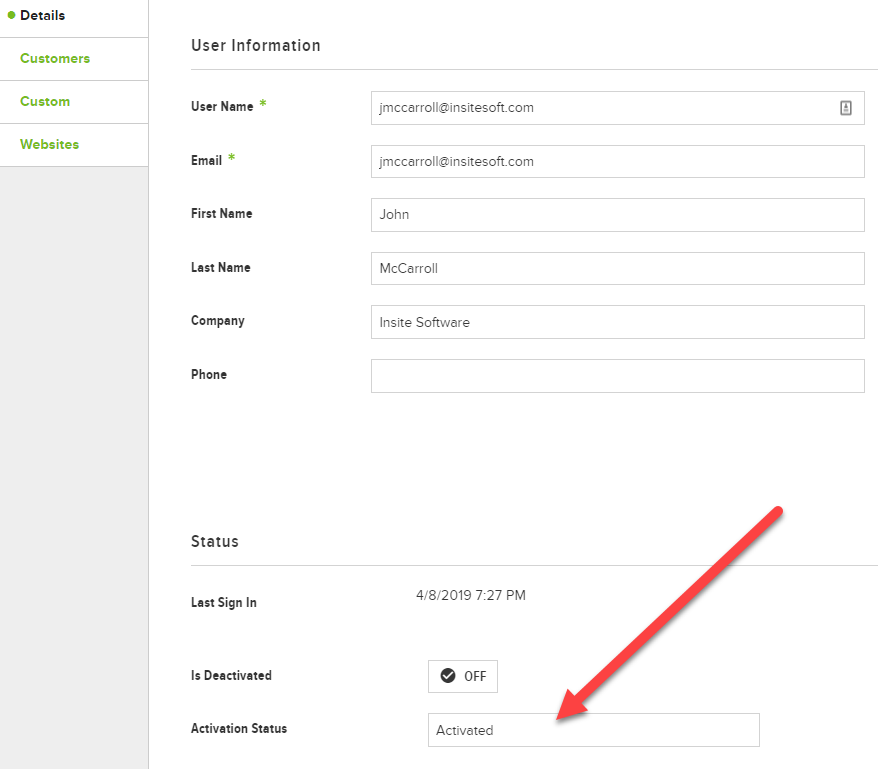
Task: Click the Activation Status label
Action: tap(239, 728)
